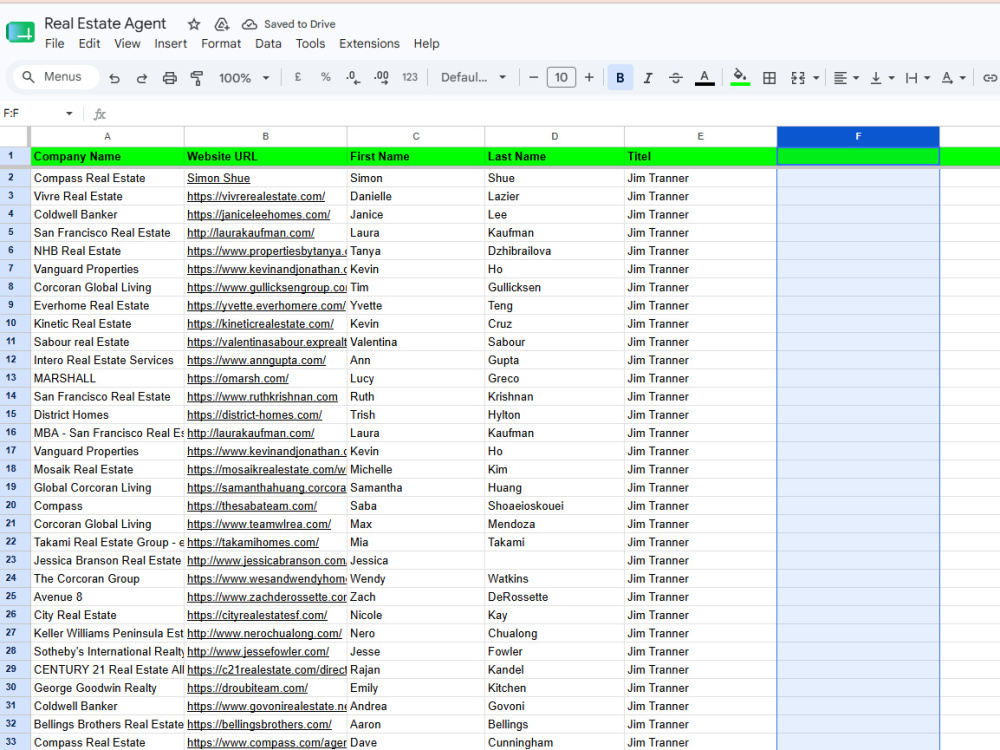Screen dimensions: 1000x750
Task: Open the Extensions menu
Action: pyautogui.click(x=369, y=43)
